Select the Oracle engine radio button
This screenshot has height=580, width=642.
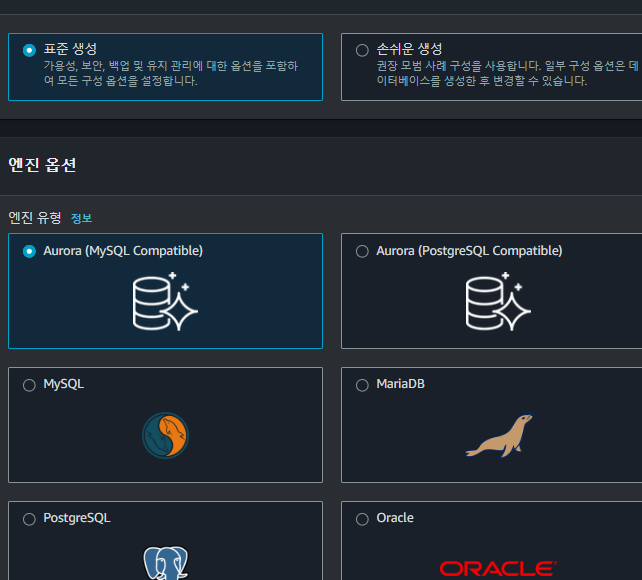click(x=362, y=519)
